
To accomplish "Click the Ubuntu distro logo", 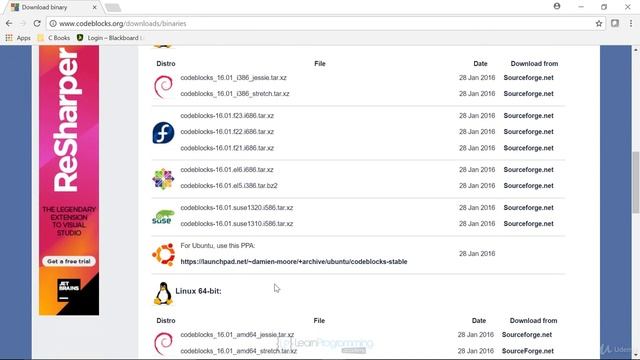I will point(164,255).
